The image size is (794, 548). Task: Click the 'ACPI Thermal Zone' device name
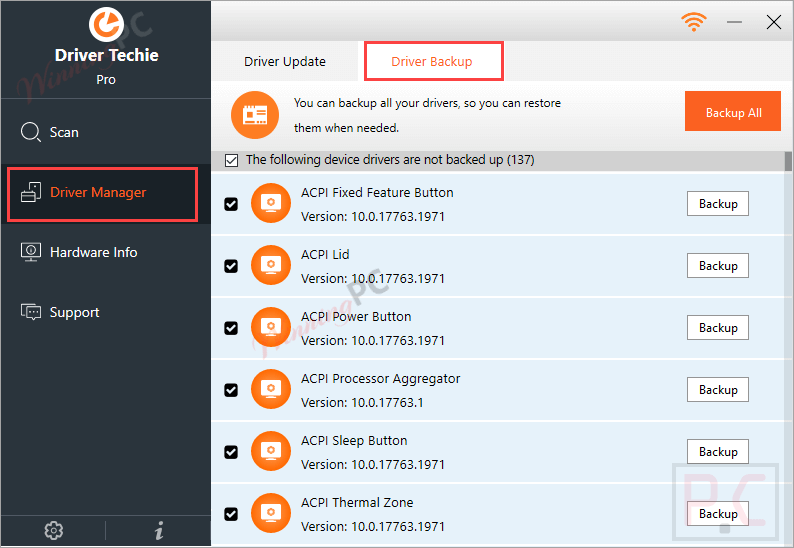click(357, 502)
